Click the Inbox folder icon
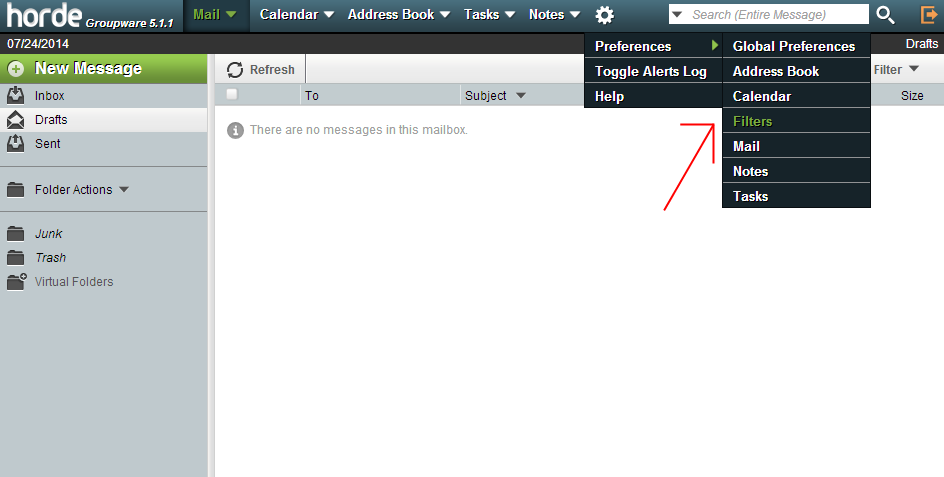The image size is (944, 477). (x=15, y=96)
